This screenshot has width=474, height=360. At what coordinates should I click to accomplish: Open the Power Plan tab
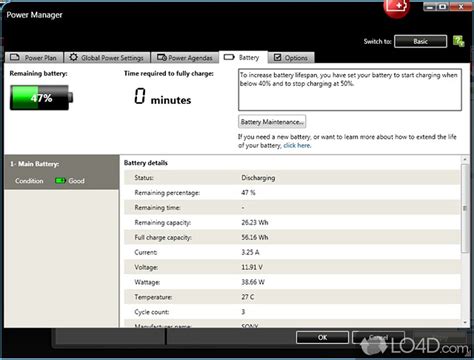point(34,58)
